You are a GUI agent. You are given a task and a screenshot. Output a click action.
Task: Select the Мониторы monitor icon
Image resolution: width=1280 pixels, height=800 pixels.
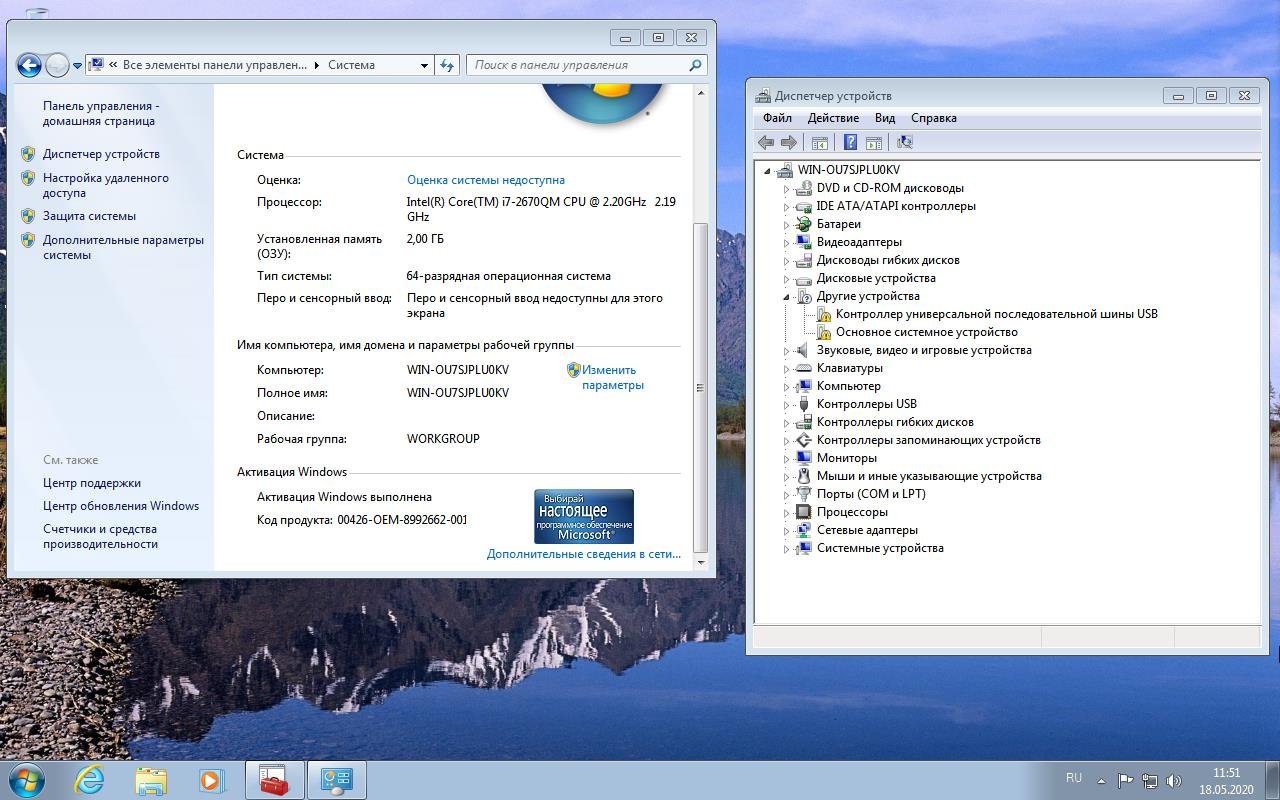click(x=804, y=458)
